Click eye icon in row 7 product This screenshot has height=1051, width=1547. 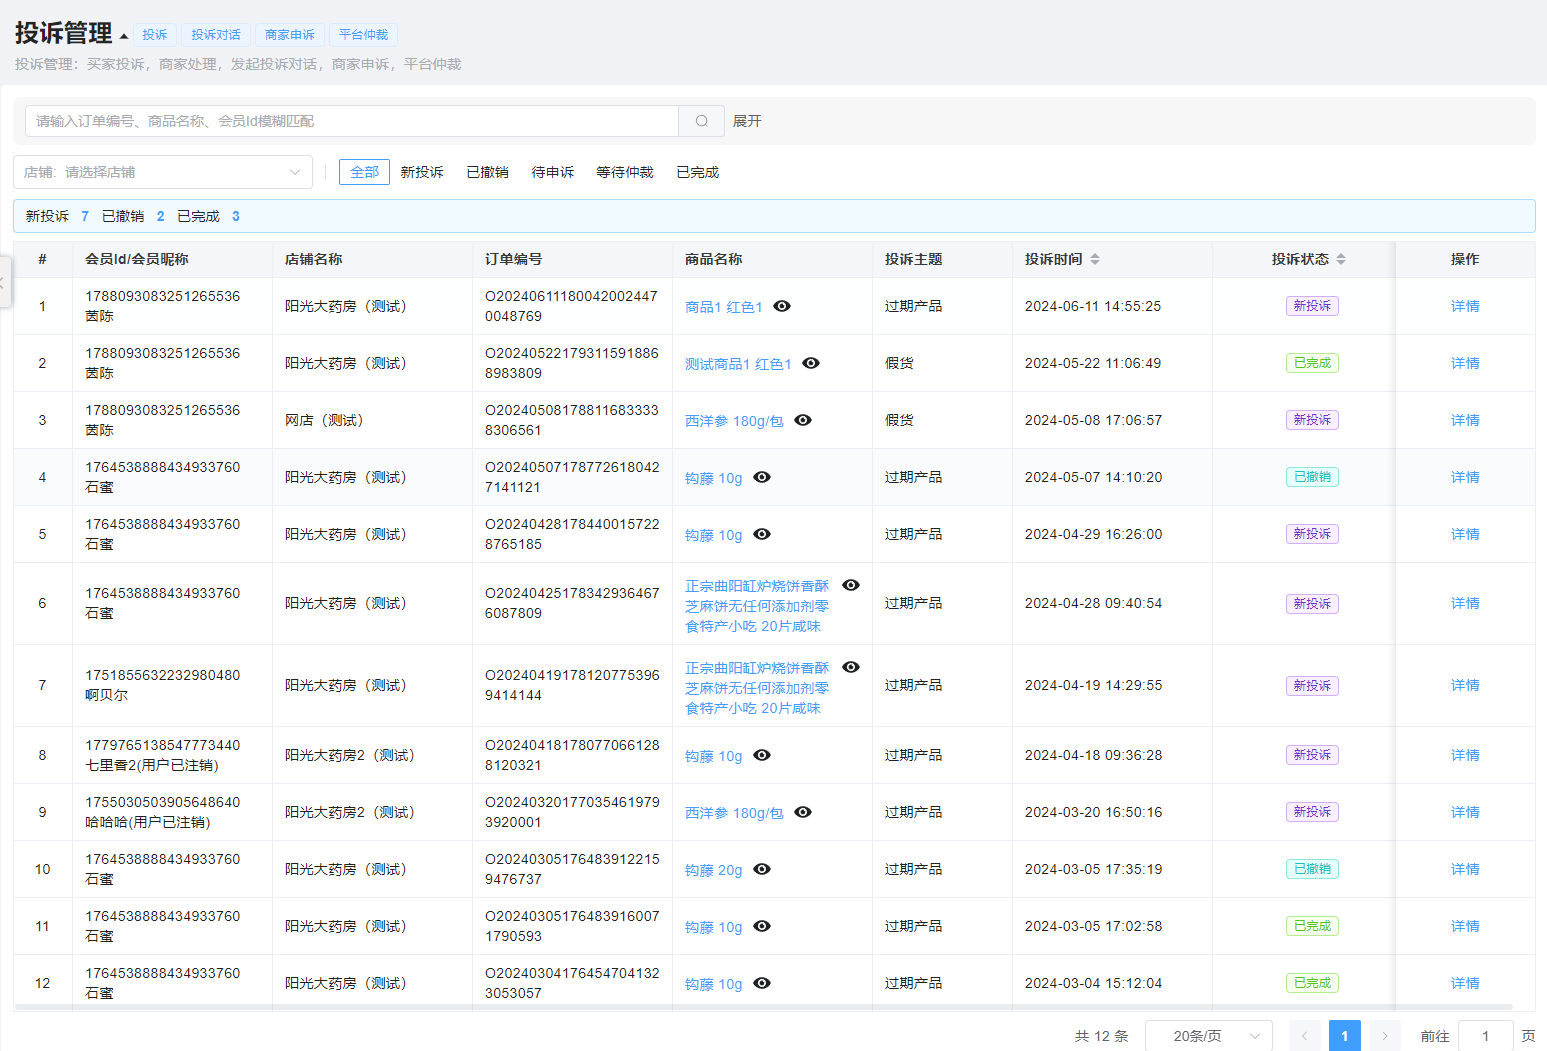click(x=851, y=667)
